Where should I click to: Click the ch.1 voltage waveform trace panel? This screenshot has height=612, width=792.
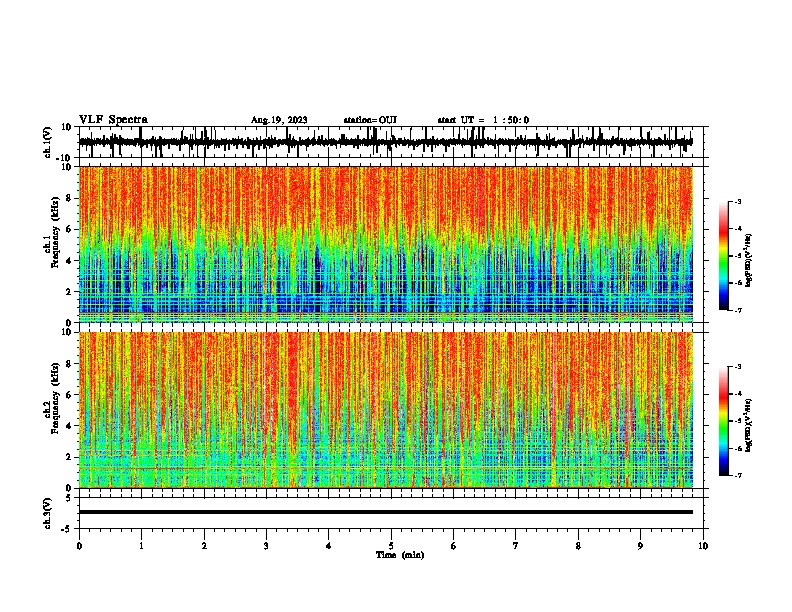(x=391, y=142)
